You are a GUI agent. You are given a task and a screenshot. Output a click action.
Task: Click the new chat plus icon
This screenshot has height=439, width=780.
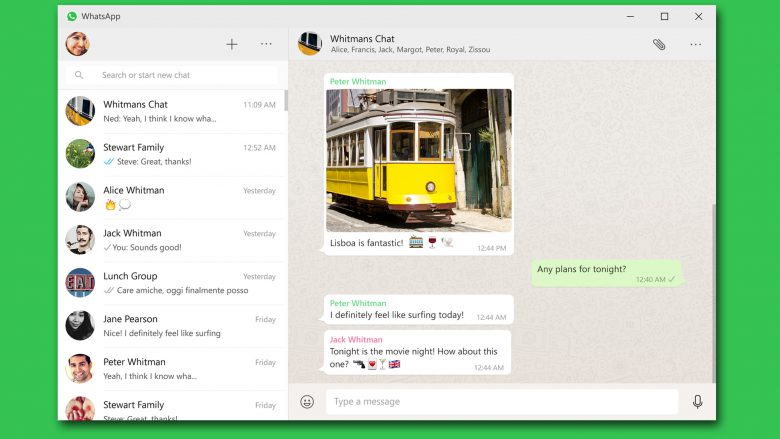click(x=231, y=44)
